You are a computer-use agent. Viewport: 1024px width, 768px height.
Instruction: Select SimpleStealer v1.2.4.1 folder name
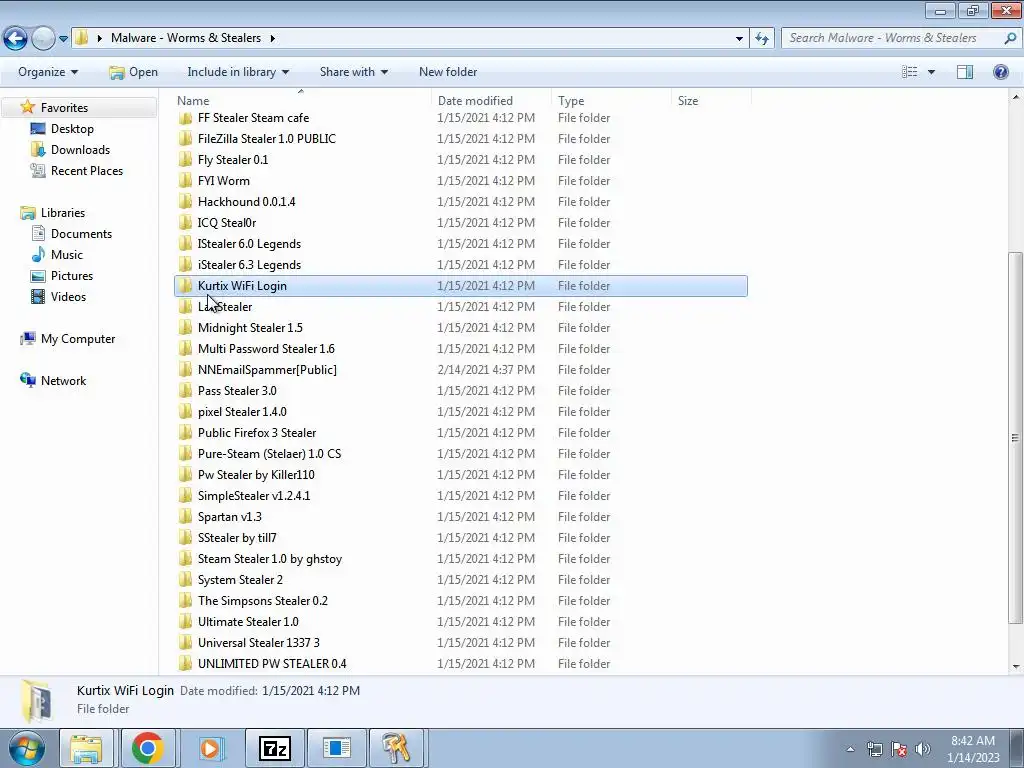254,496
